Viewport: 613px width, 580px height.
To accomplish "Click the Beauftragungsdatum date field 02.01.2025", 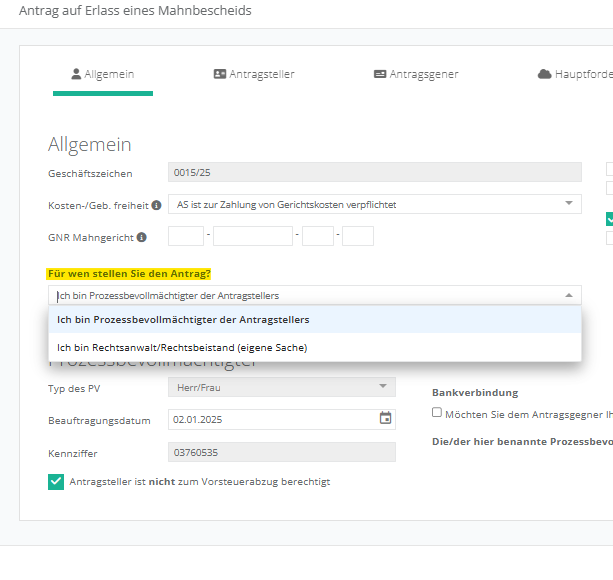I will click(270, 419).
